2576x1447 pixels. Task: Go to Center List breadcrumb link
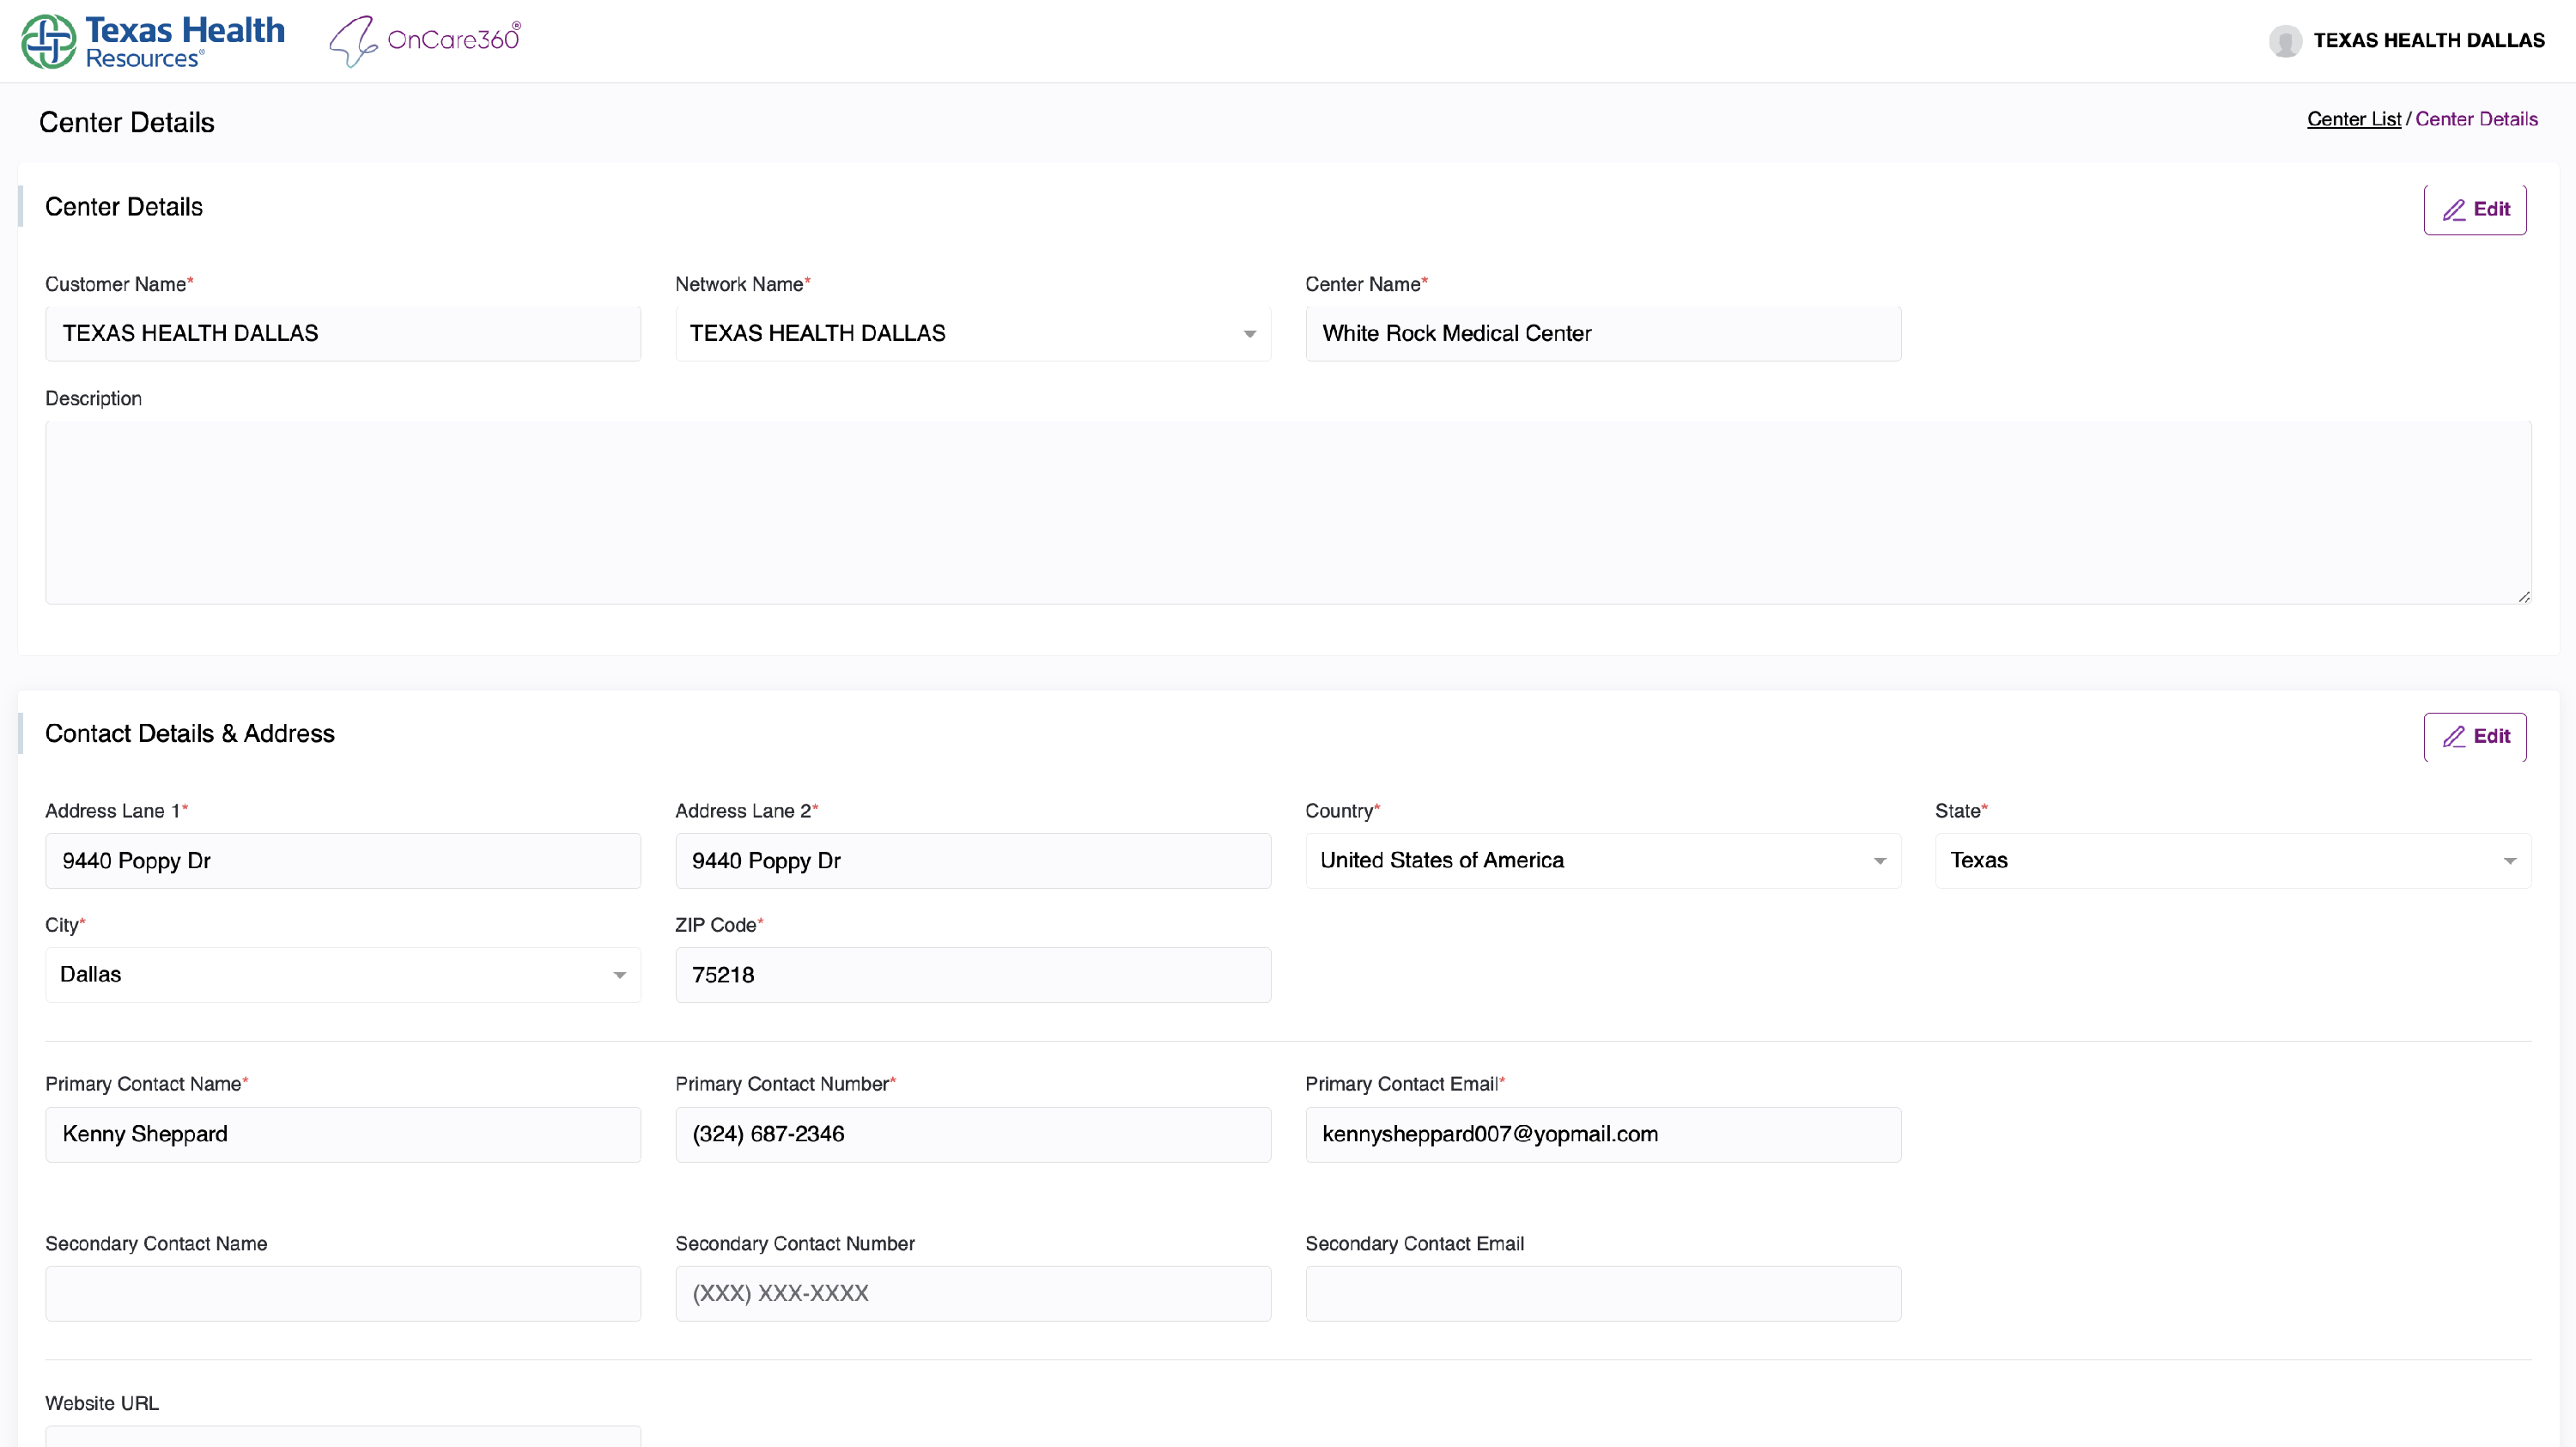2353,119
